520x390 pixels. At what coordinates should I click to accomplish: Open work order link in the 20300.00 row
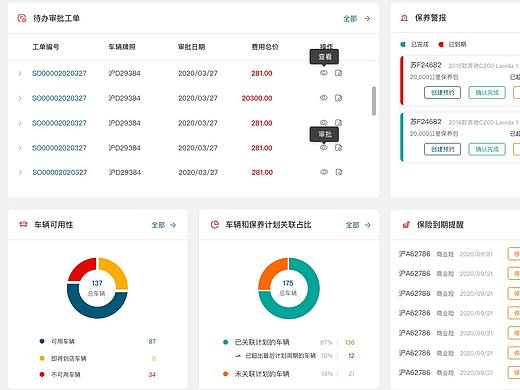[x=59, y=98]
